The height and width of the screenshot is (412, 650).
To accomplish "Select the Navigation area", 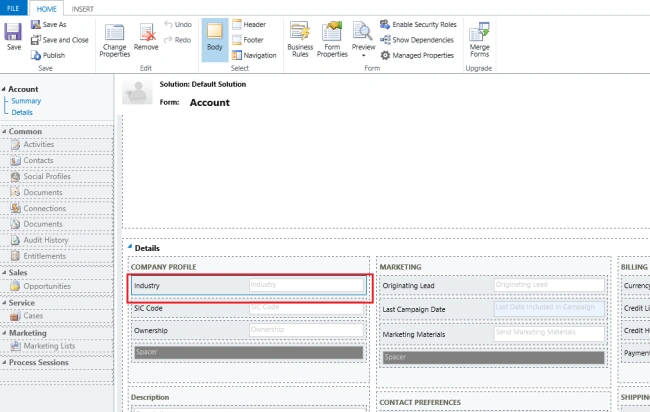I will click(x=254, y=55).
